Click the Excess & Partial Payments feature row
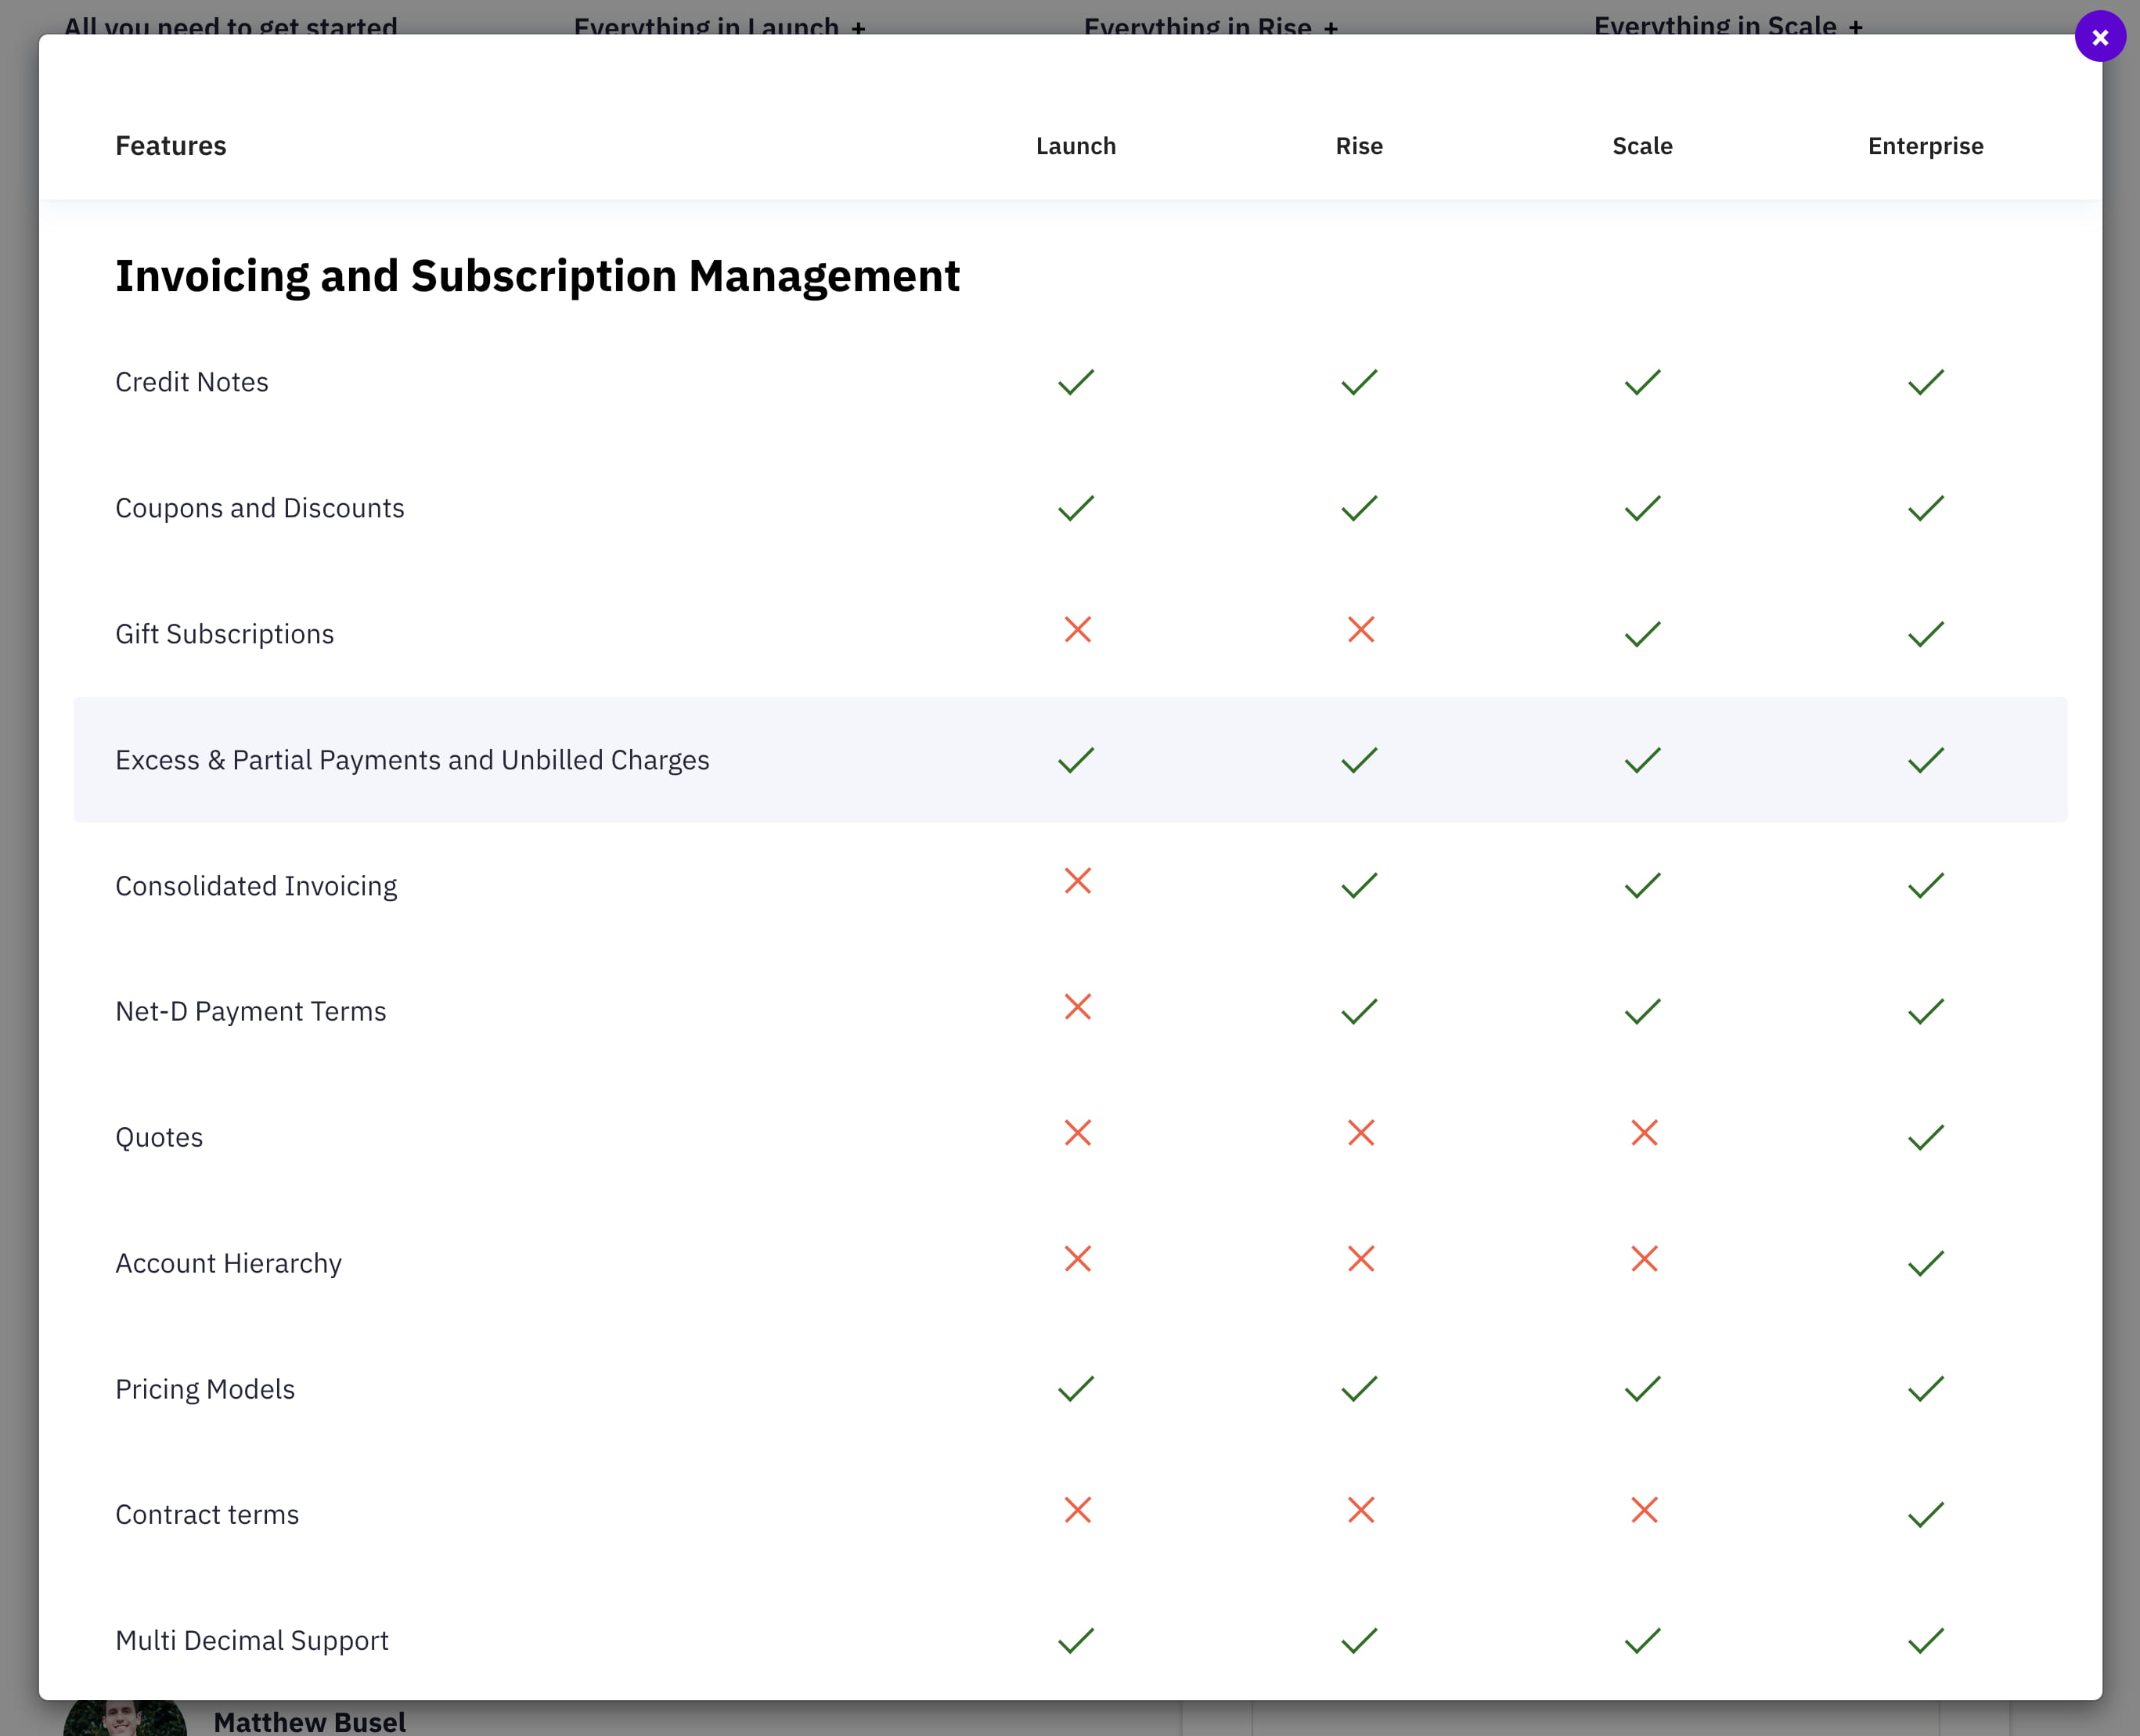Viewport: 2140px width, 1736px height. point(412,760)
